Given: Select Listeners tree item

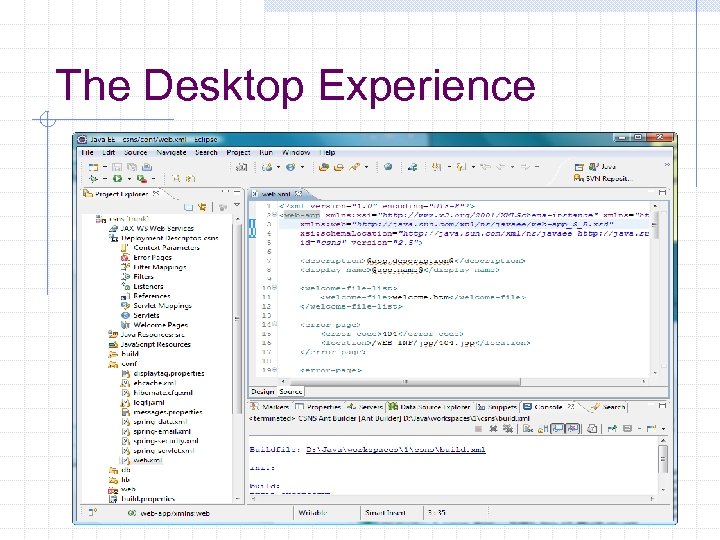Looking at the screenshot, I should tap(142, 287).
